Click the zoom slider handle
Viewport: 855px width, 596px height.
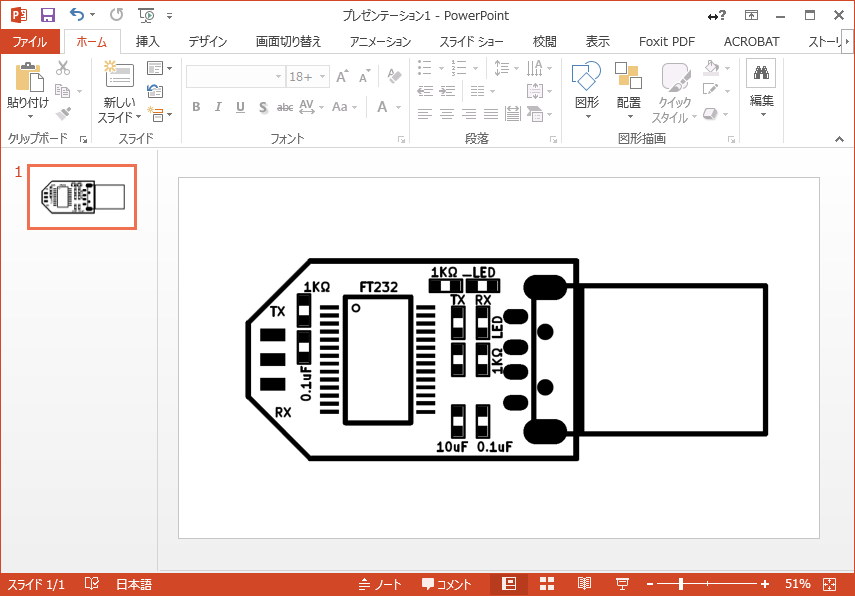coord(681,584)
